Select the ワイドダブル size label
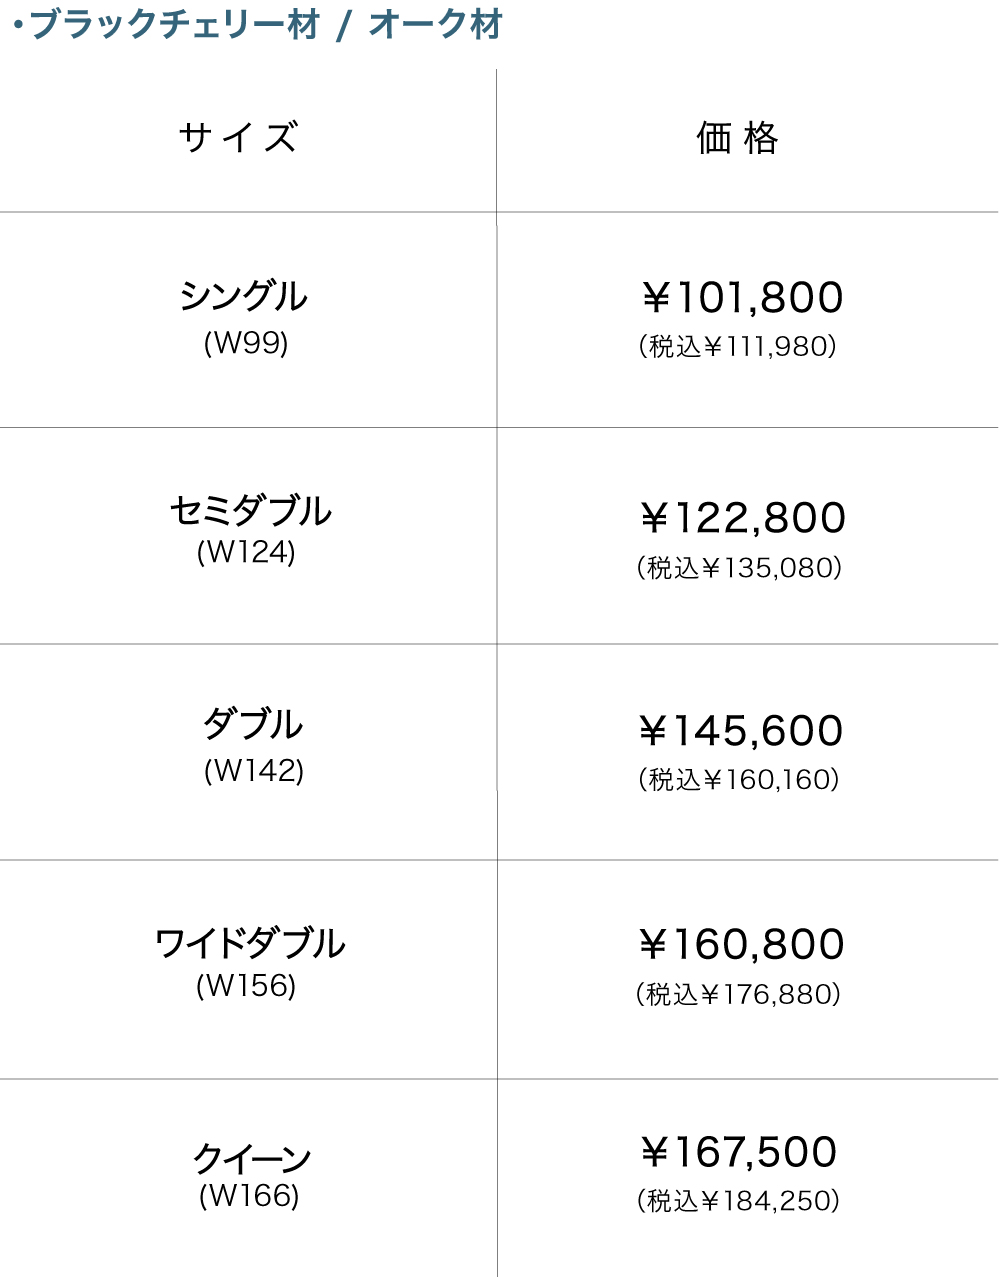The image size is (1000, 1277). 250,943
